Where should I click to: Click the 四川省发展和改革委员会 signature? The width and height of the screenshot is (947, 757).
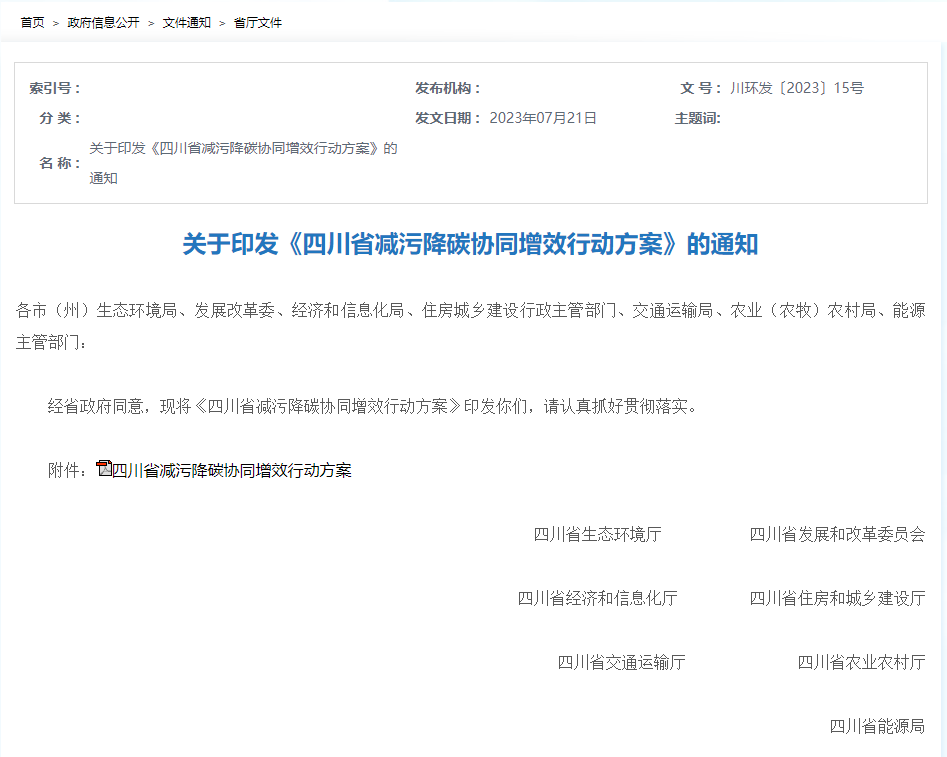pos(837,534)
